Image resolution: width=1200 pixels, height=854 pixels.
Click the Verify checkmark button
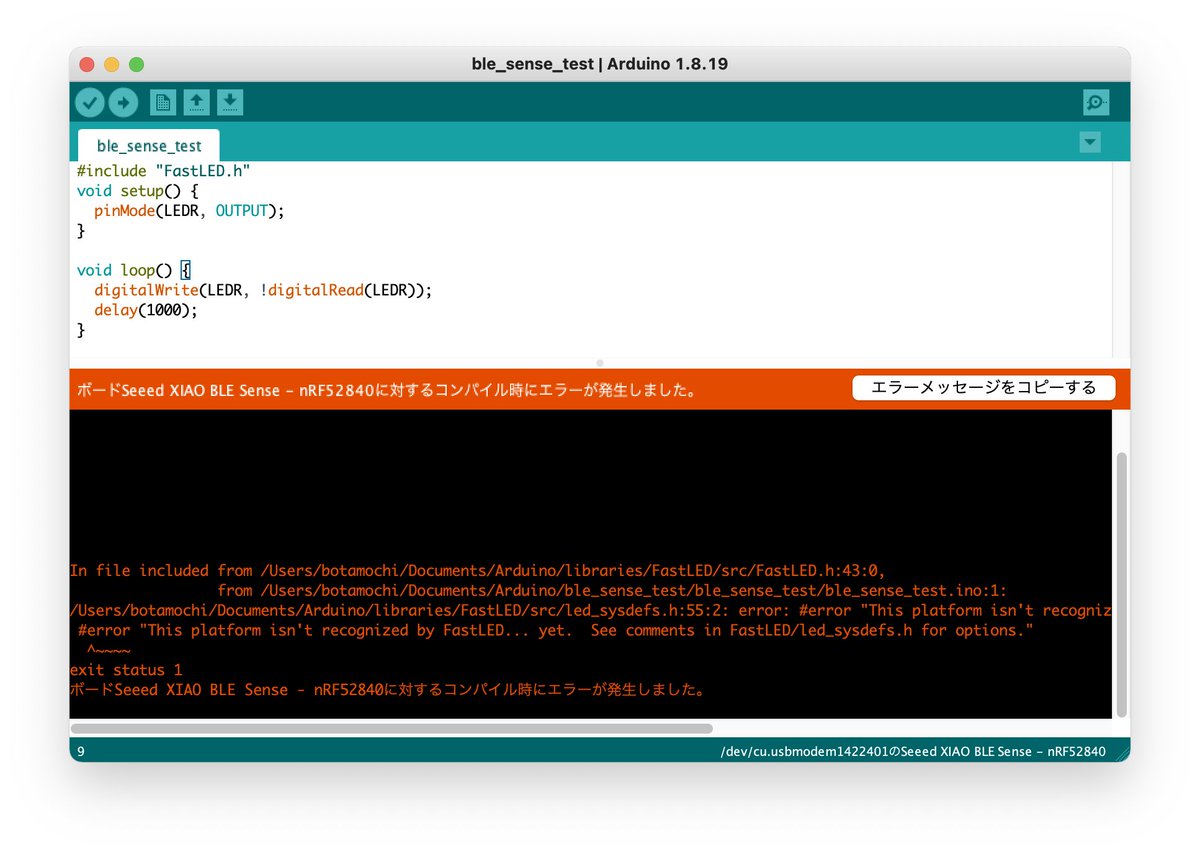click(90, 102)
